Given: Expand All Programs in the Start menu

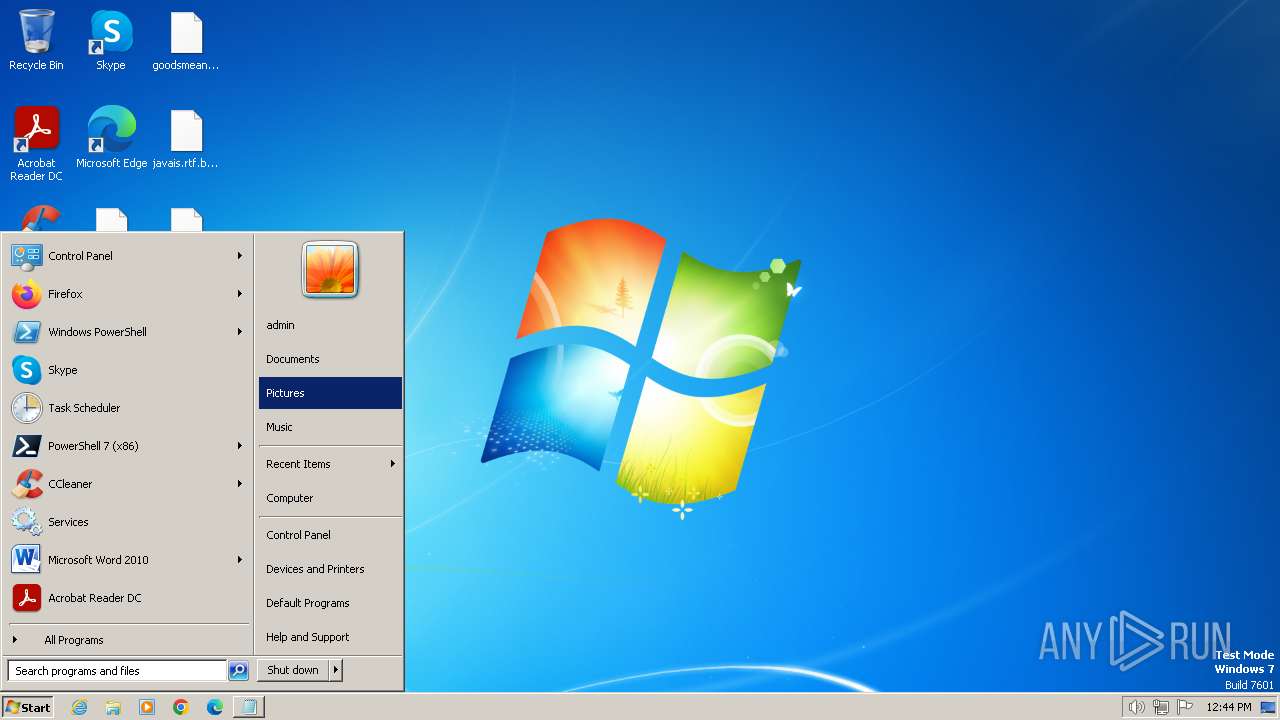Looking at the screenshot, I should [128, 640].
